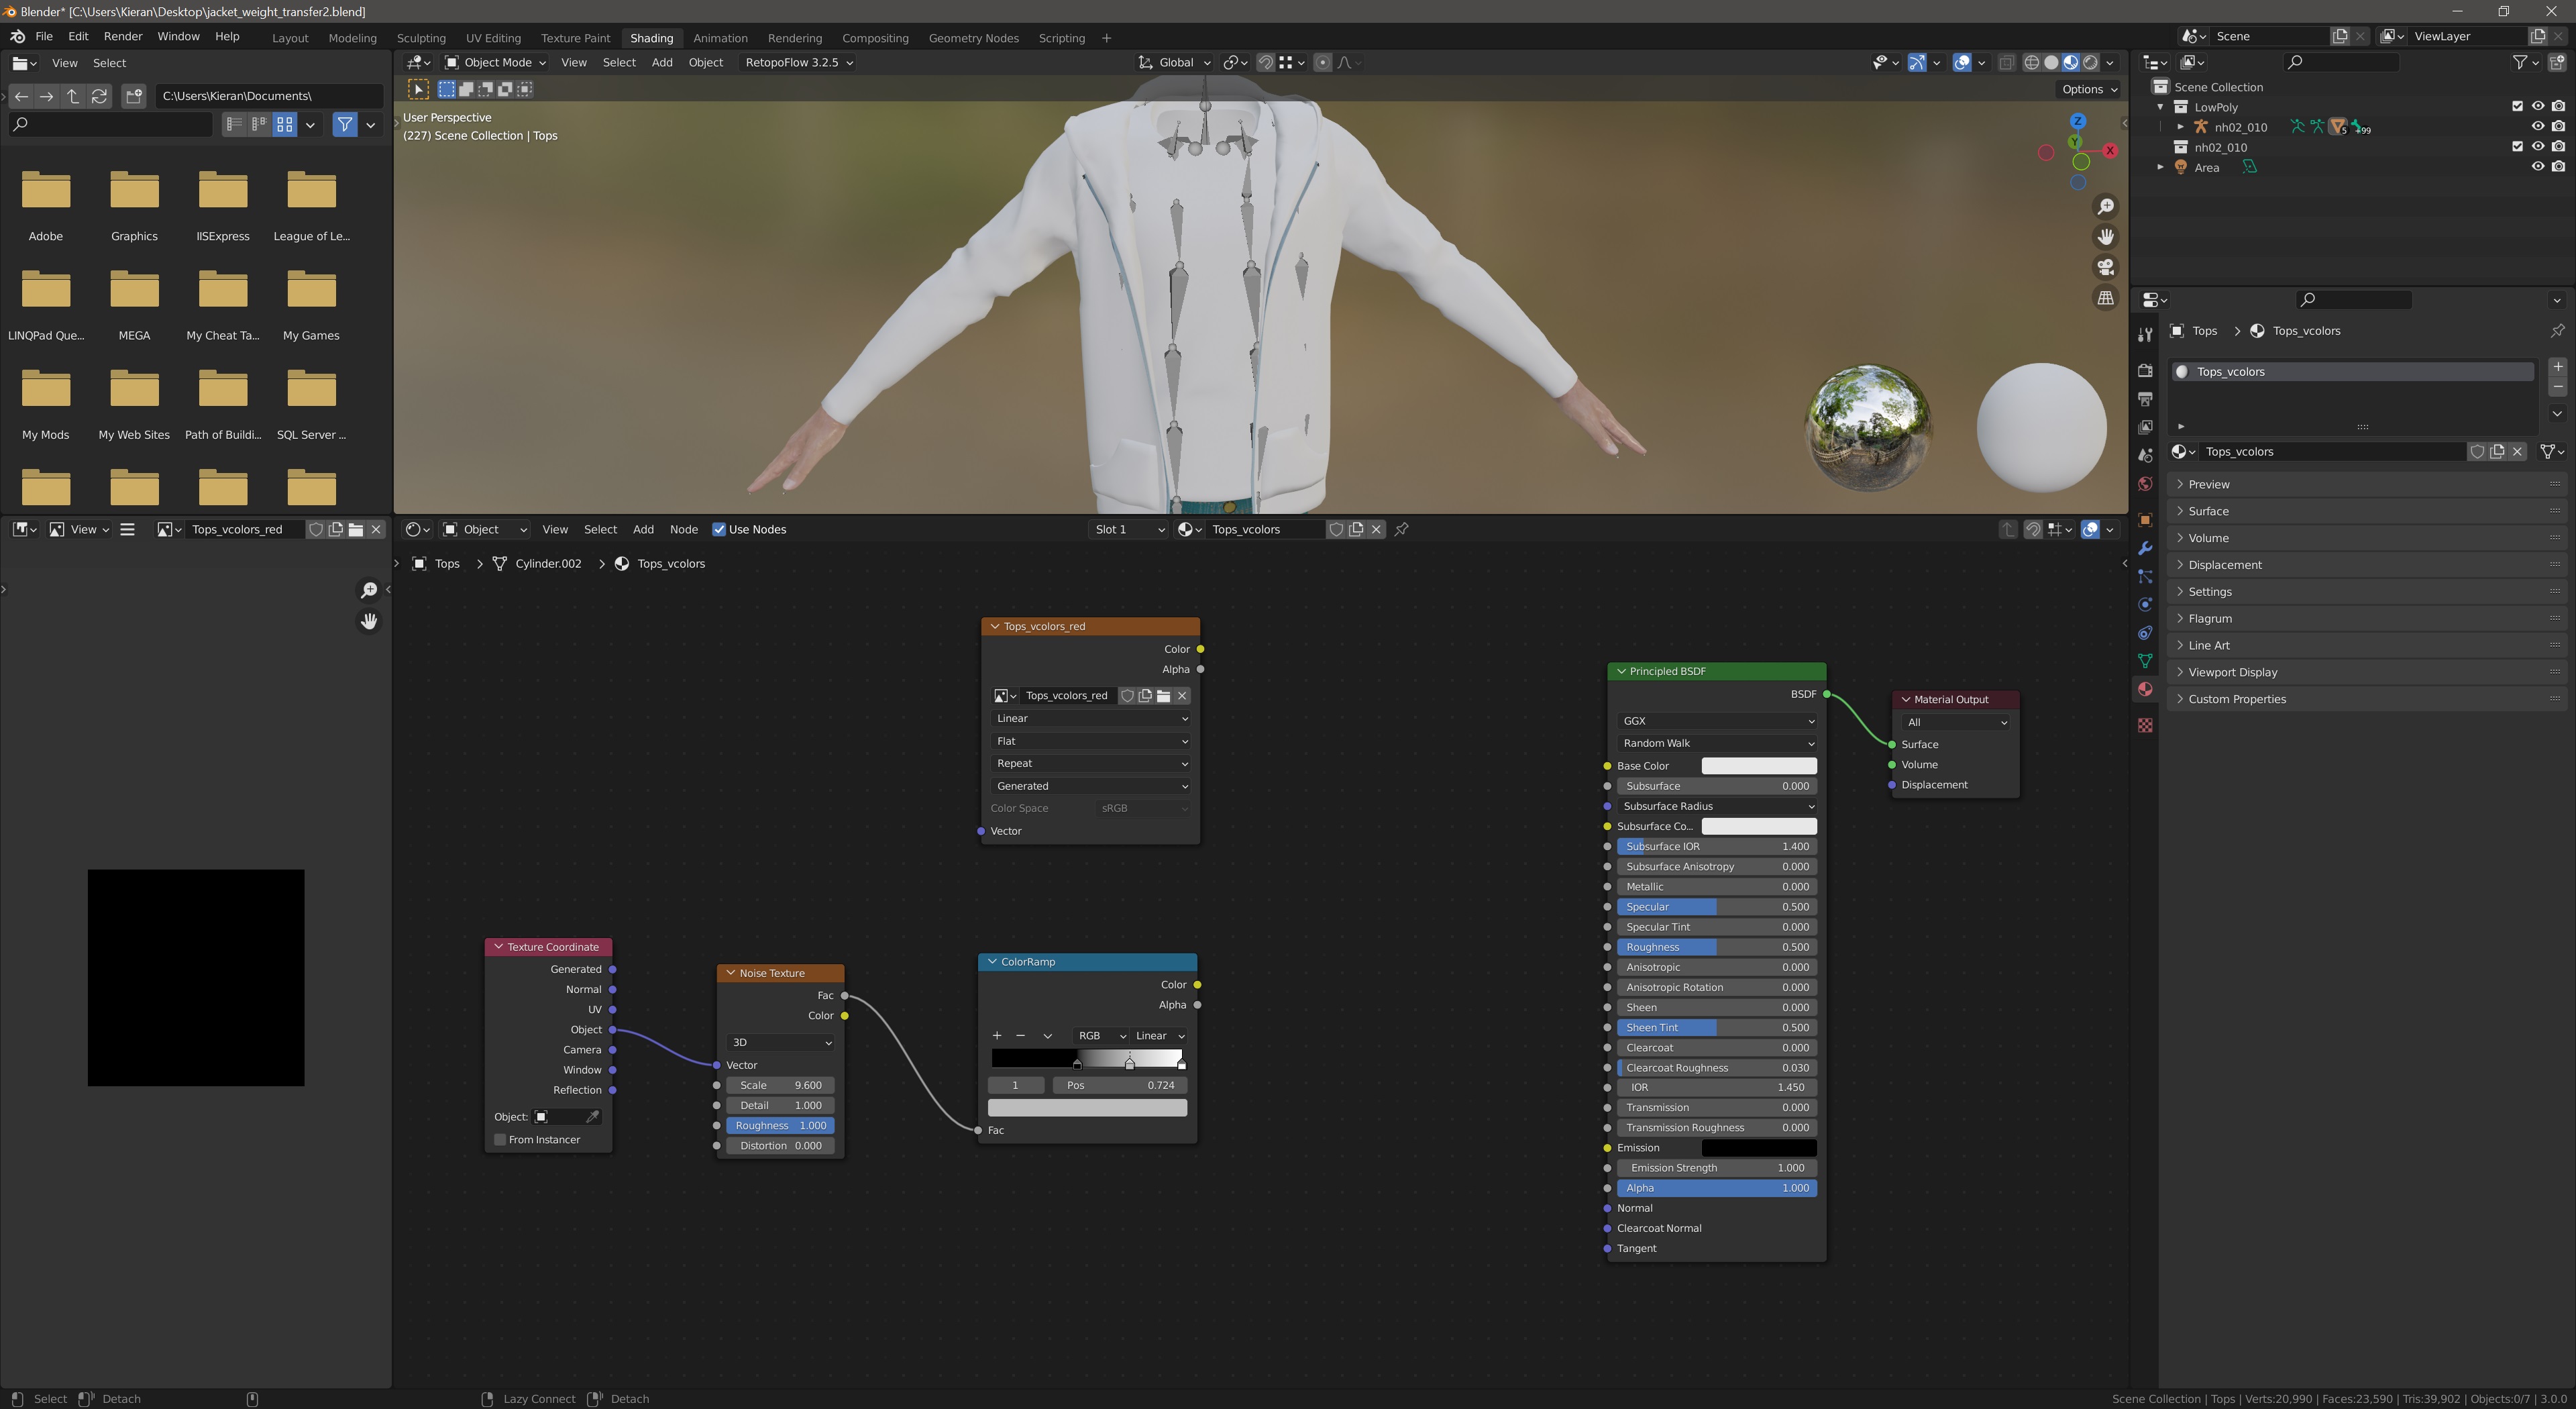
Task: Click the viewport zoom magnifier icon
Action: pos(2105,206)
